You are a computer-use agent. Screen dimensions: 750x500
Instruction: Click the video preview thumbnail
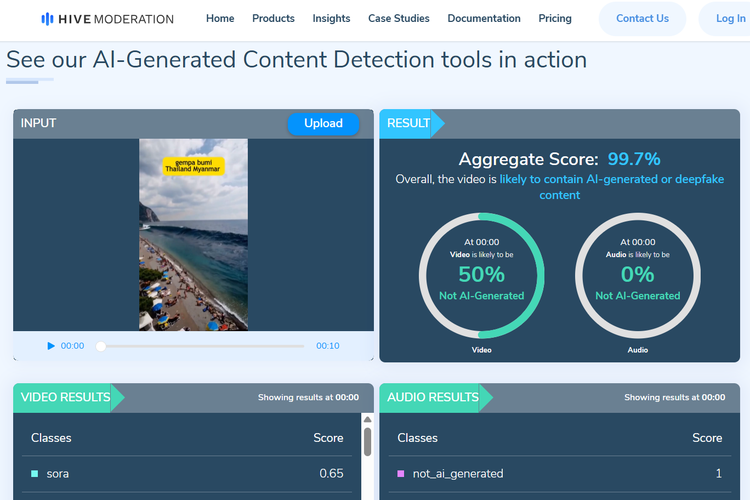tap(193, 235)
